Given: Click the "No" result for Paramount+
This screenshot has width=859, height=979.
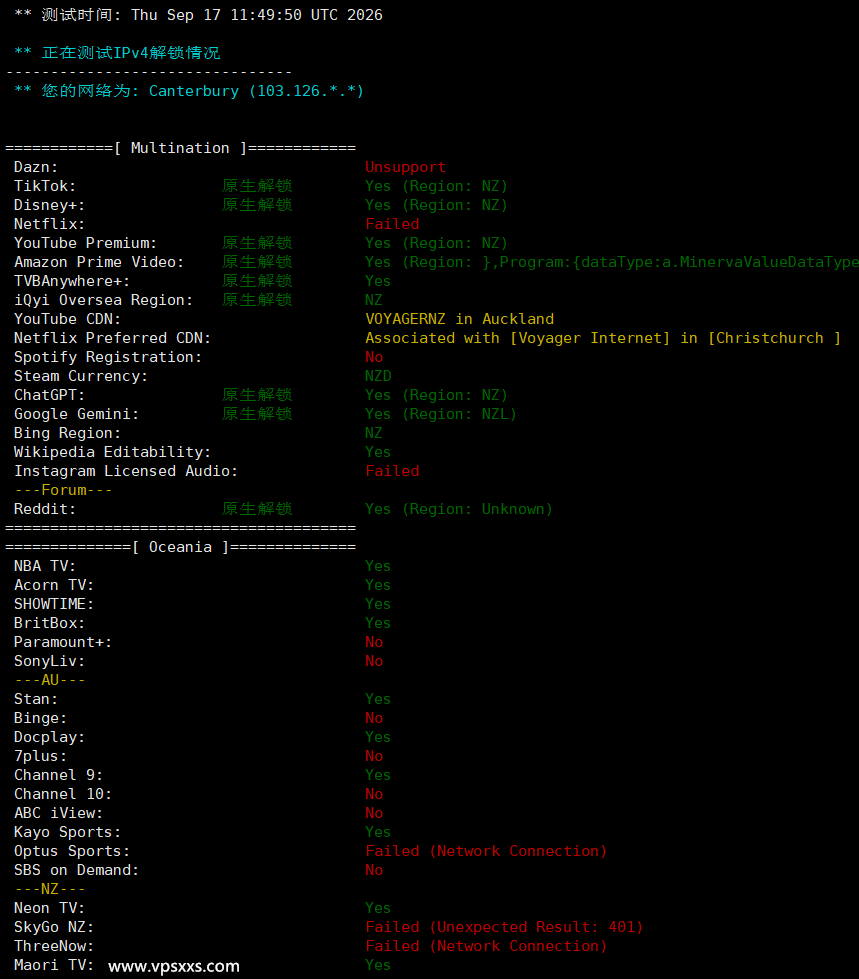Looking at the screenshot, I should (x=374, y=642).
